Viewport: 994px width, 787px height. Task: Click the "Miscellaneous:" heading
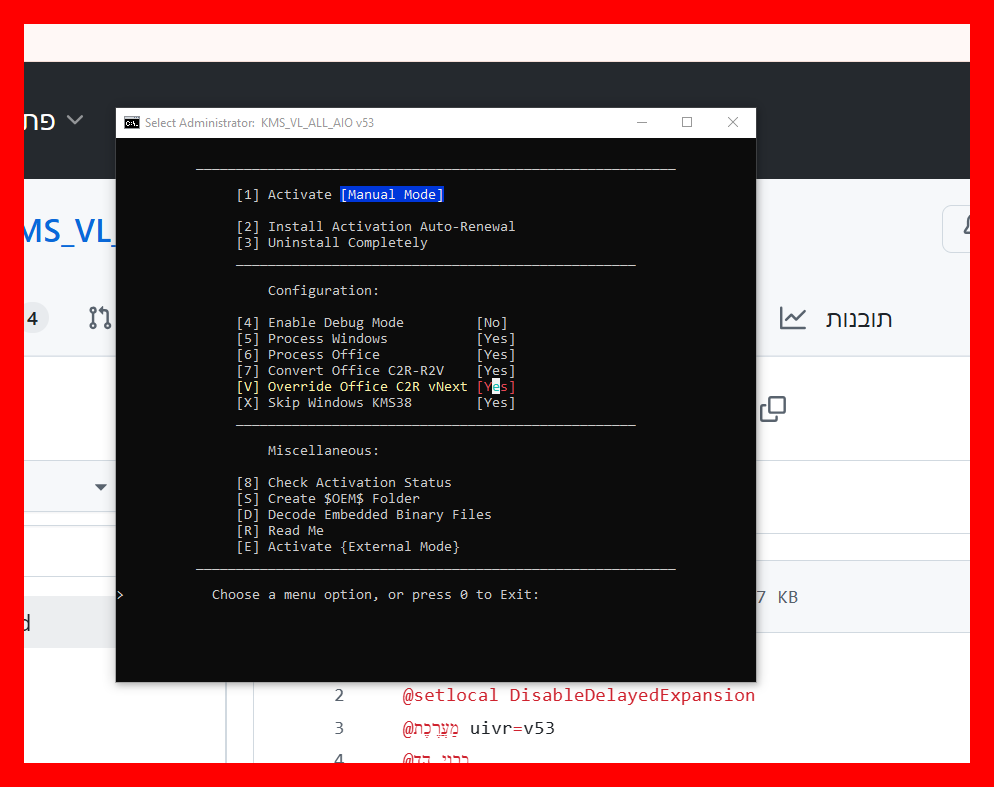(x=323, y=450)
